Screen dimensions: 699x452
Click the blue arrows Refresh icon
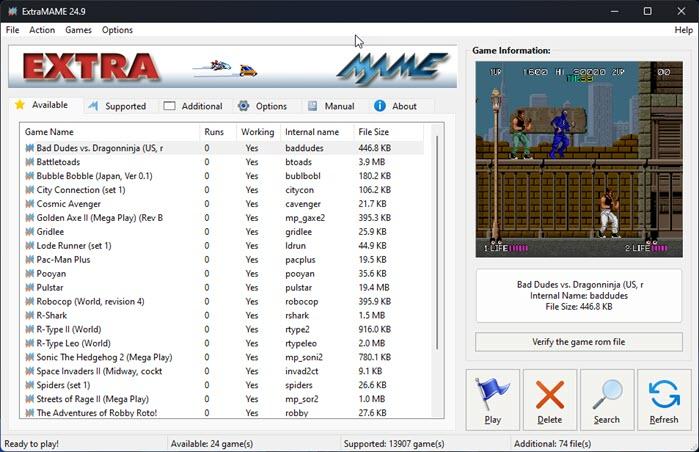coord(664,394)
